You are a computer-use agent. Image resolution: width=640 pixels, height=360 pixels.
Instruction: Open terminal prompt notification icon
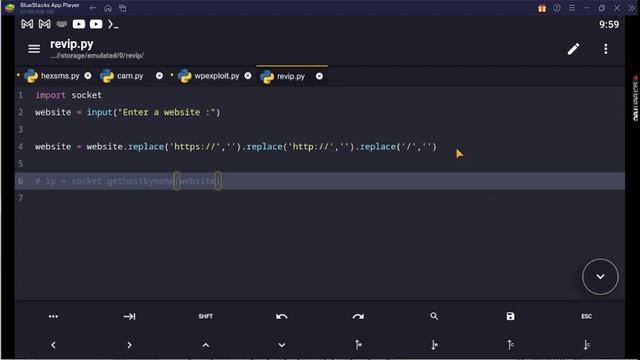click(x=113, y=24)
